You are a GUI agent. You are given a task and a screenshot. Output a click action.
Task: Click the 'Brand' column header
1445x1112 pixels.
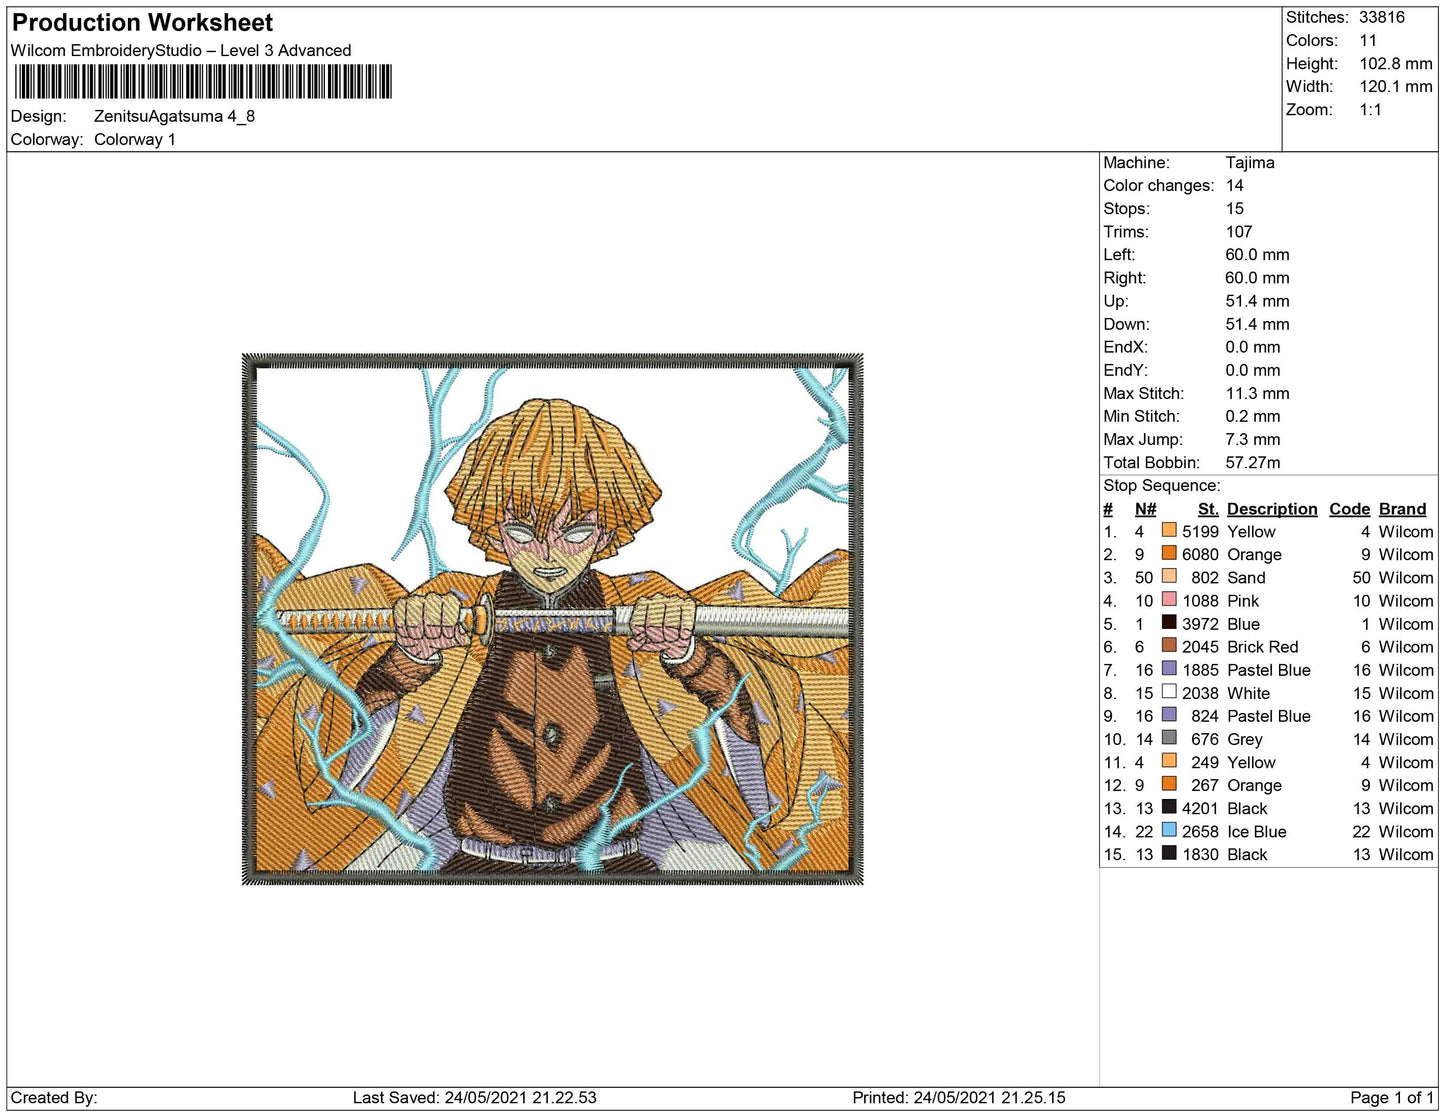pos(1402,509)
